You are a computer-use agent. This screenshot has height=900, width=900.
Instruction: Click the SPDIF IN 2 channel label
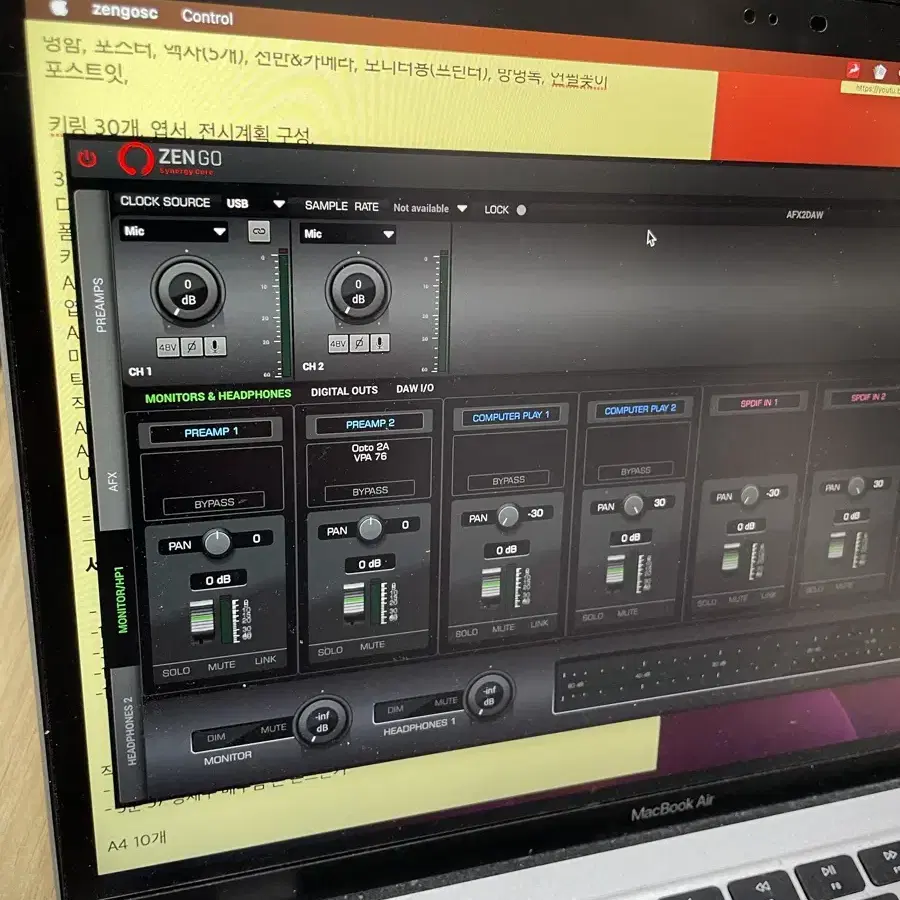[x=868, y=397]
